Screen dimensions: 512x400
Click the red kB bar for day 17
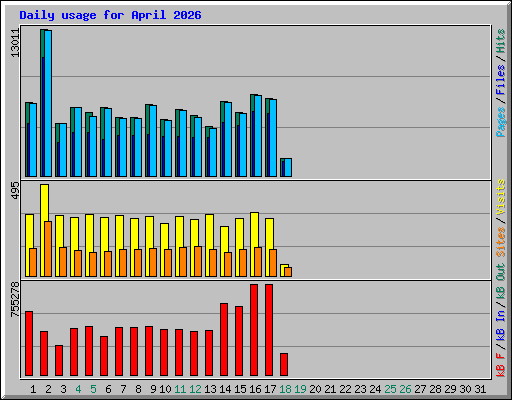(x=269, y=330)
